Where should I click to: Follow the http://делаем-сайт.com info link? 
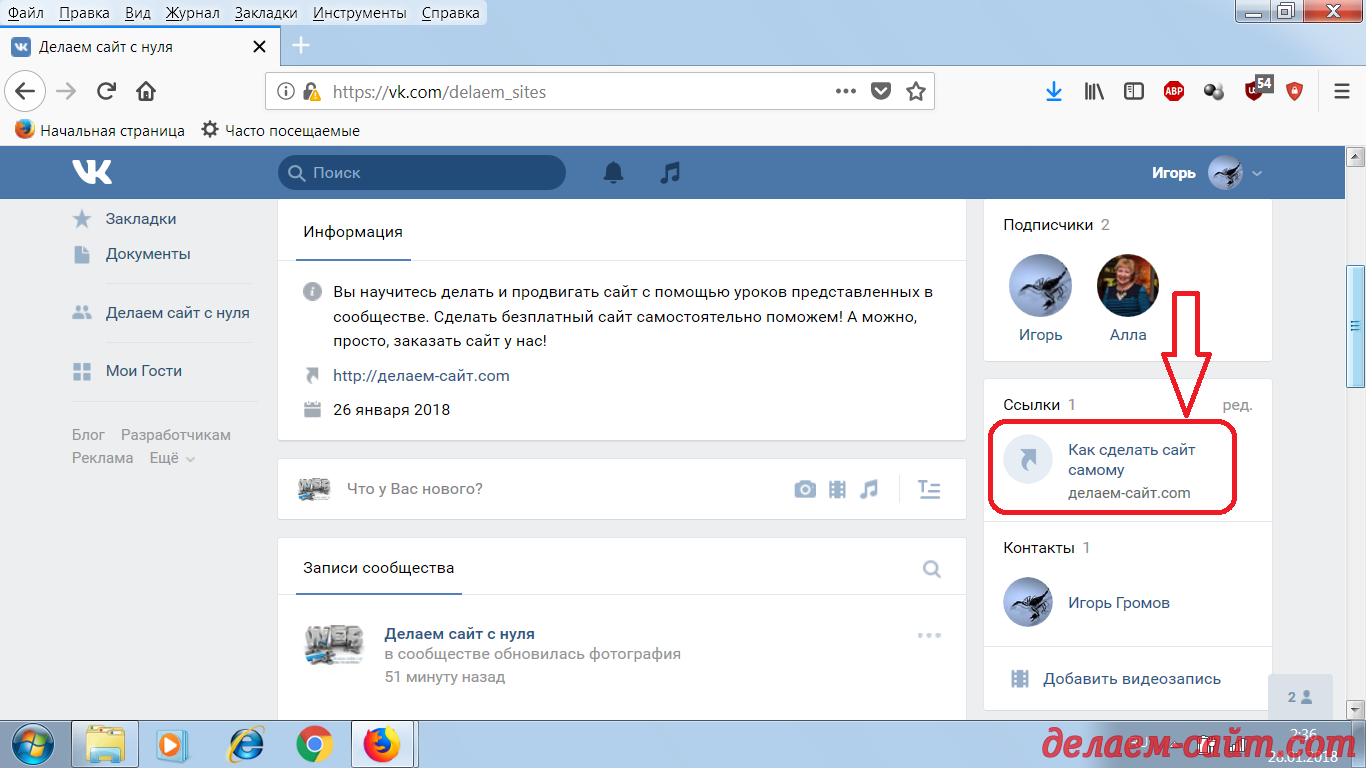pos(421,376)
